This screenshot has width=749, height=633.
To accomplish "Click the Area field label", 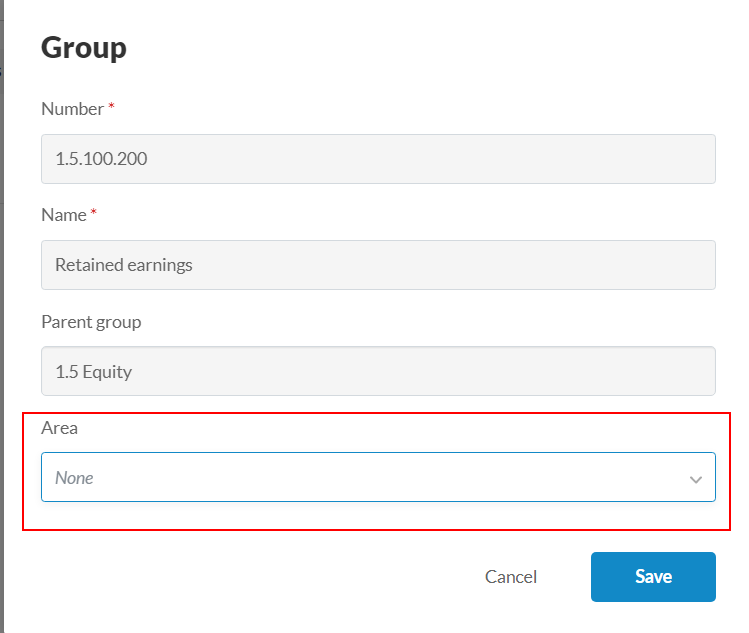I will pyautogui.click(x=59, y=428).
